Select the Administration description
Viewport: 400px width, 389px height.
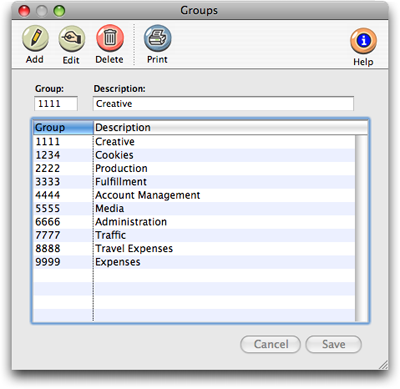click(x=131, y=222)
